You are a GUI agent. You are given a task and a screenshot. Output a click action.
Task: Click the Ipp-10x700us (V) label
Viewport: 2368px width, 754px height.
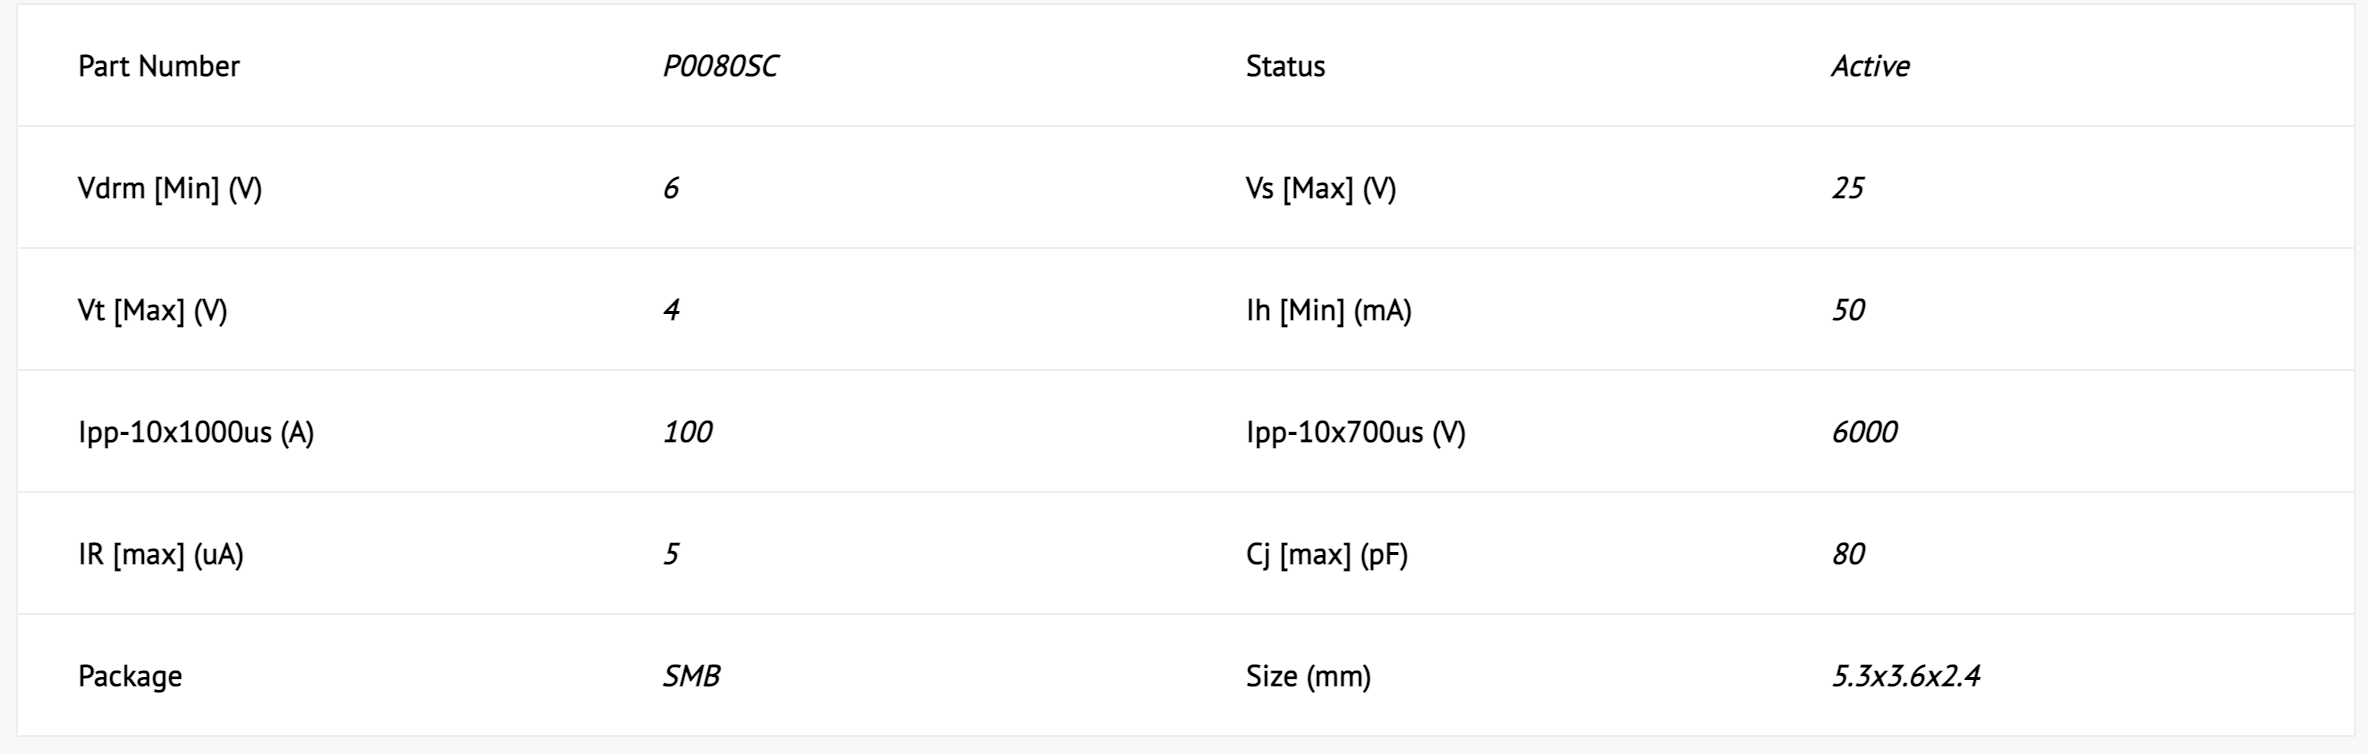(x=1356, y=432)
